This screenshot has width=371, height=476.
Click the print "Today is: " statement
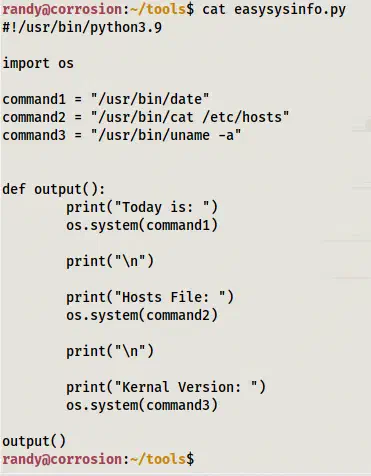pos(142,207)
